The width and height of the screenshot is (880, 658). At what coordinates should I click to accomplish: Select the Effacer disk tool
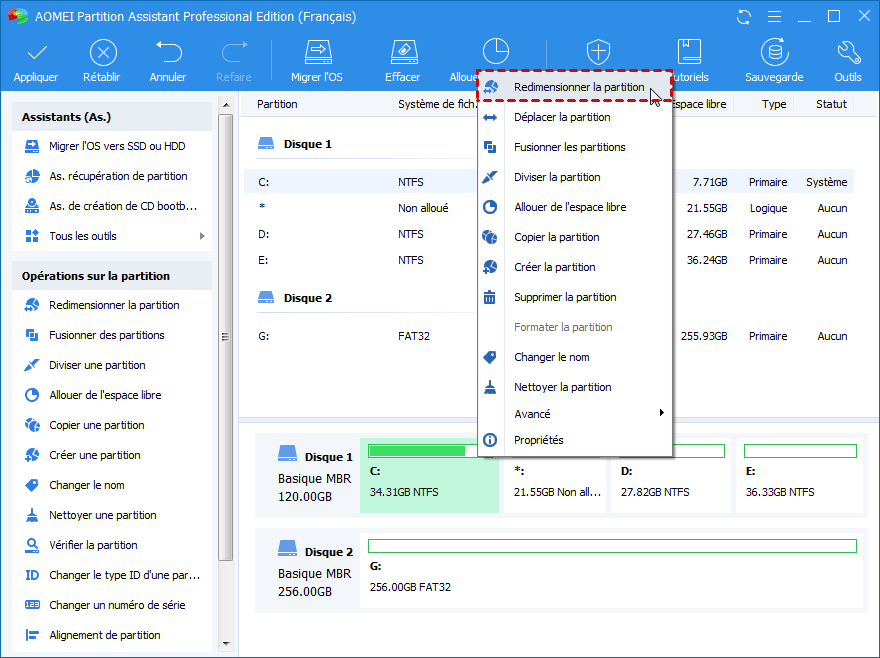(x=402, y=53)
